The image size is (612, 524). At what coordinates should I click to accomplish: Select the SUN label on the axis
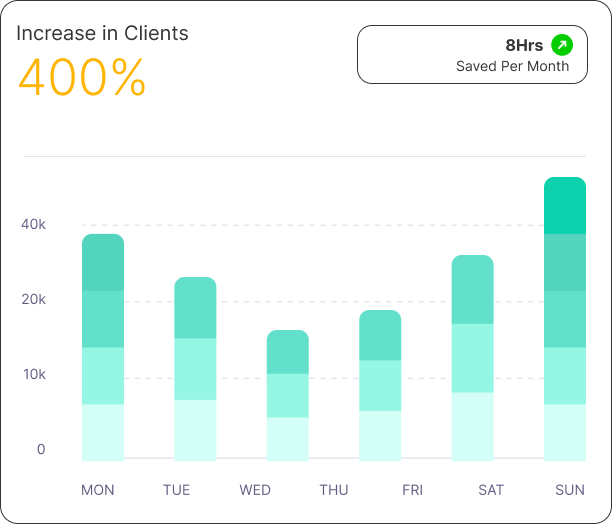[x=570, y=490]
